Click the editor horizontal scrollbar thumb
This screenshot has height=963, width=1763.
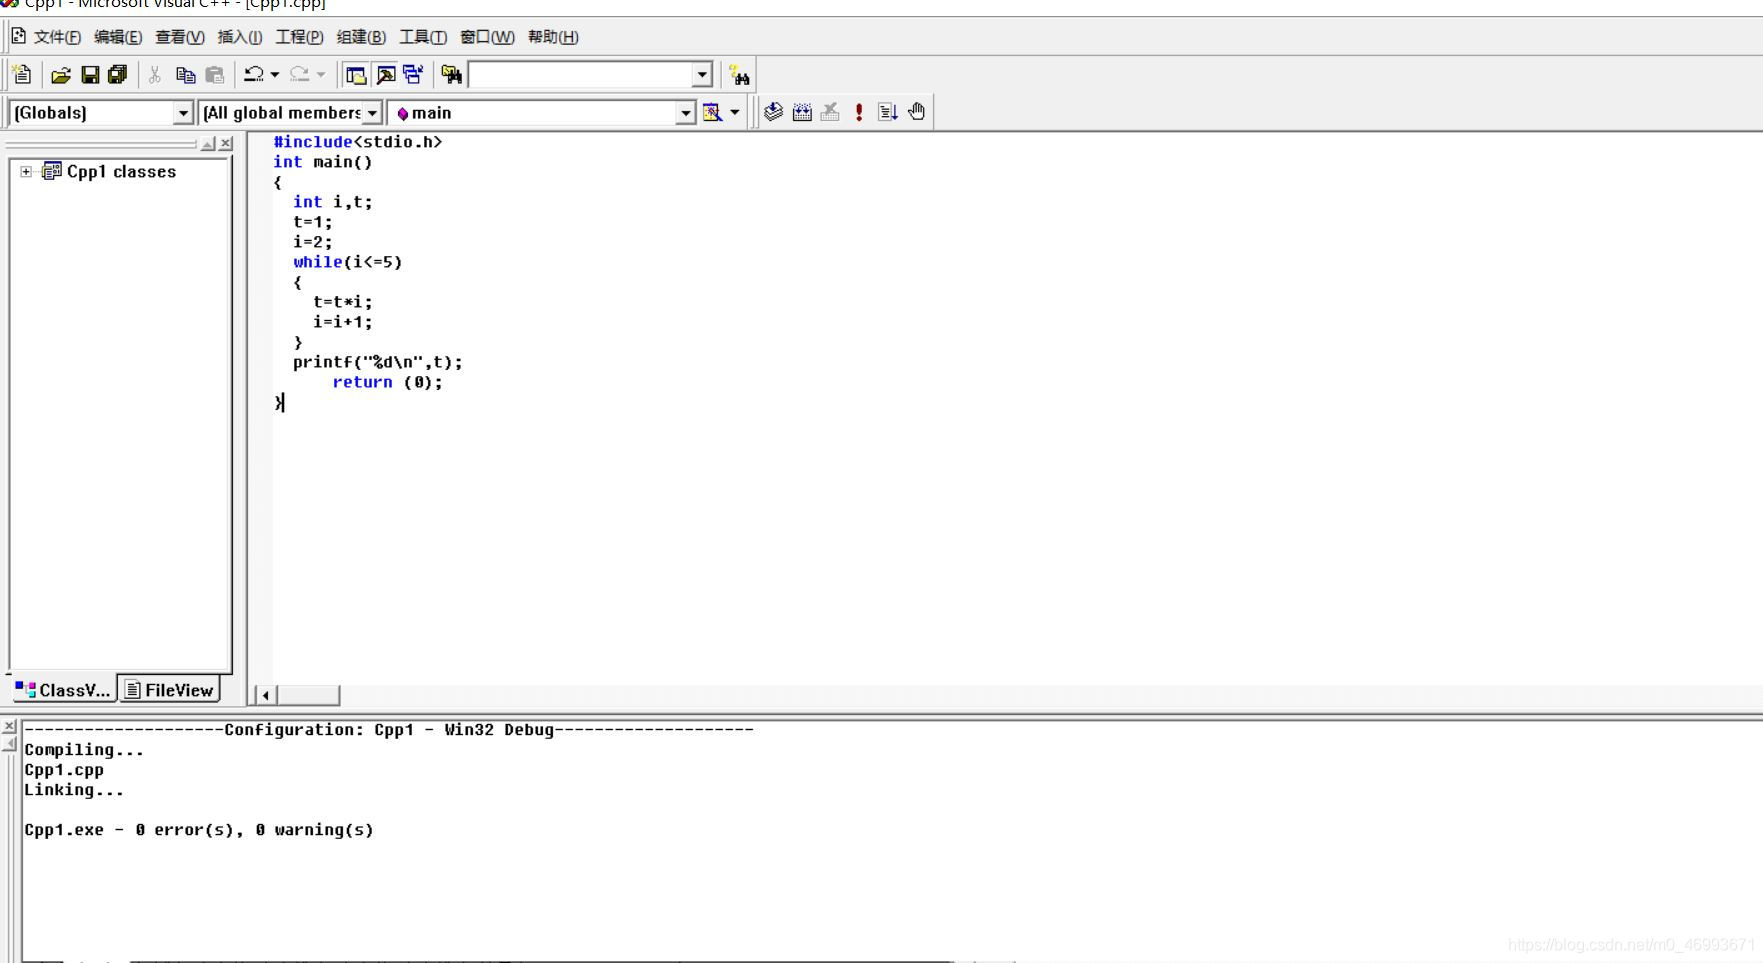pyautogui.click(x=308, y=695)
